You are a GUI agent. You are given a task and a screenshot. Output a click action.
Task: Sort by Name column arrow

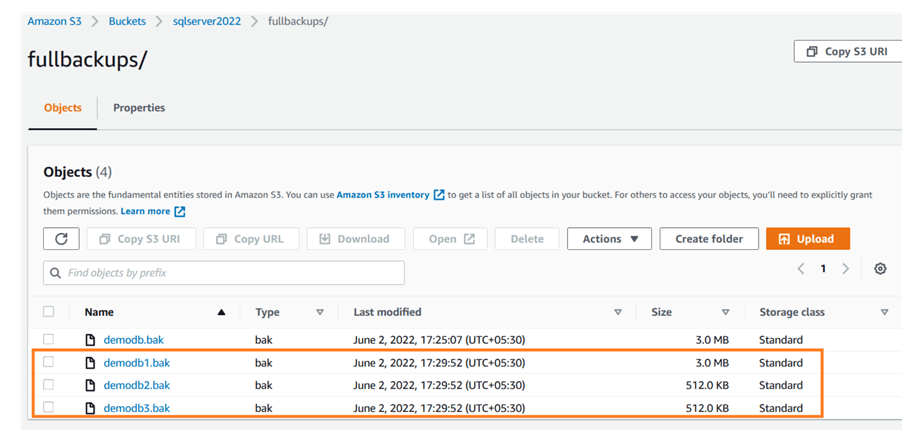click(x=221, y=313)
